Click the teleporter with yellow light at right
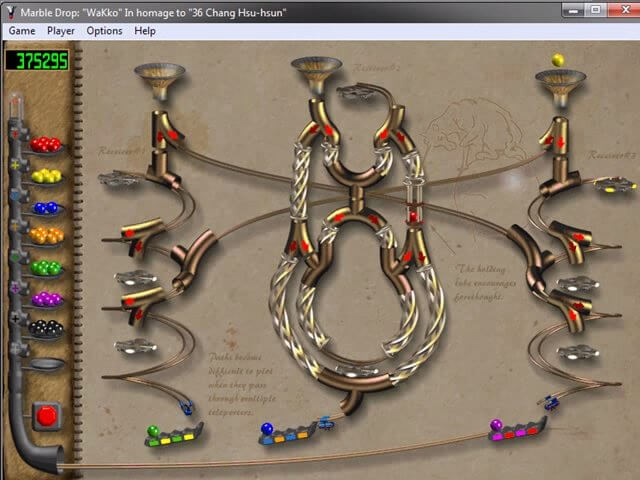Viewport: 640px width, 480px height. point(614,184)
